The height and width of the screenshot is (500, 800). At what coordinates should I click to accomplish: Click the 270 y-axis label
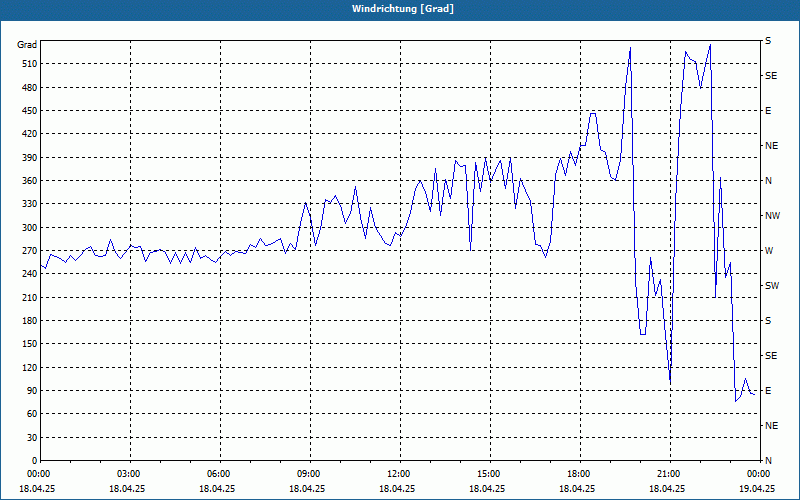point(30,251)
